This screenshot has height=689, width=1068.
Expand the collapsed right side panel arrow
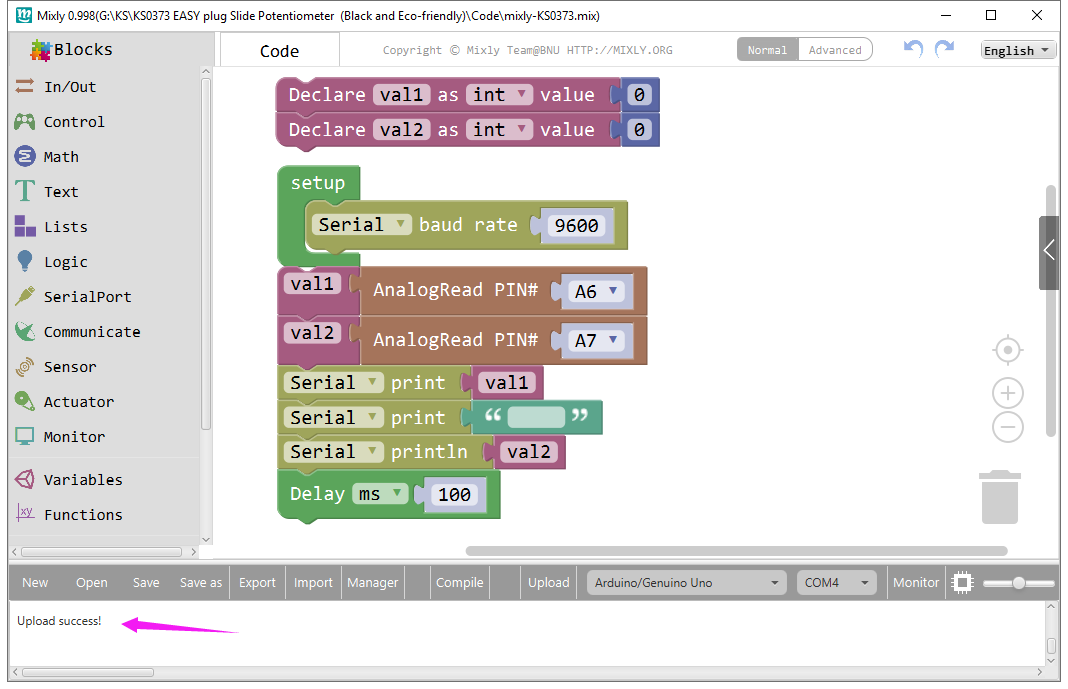(x=1048, y=251)
